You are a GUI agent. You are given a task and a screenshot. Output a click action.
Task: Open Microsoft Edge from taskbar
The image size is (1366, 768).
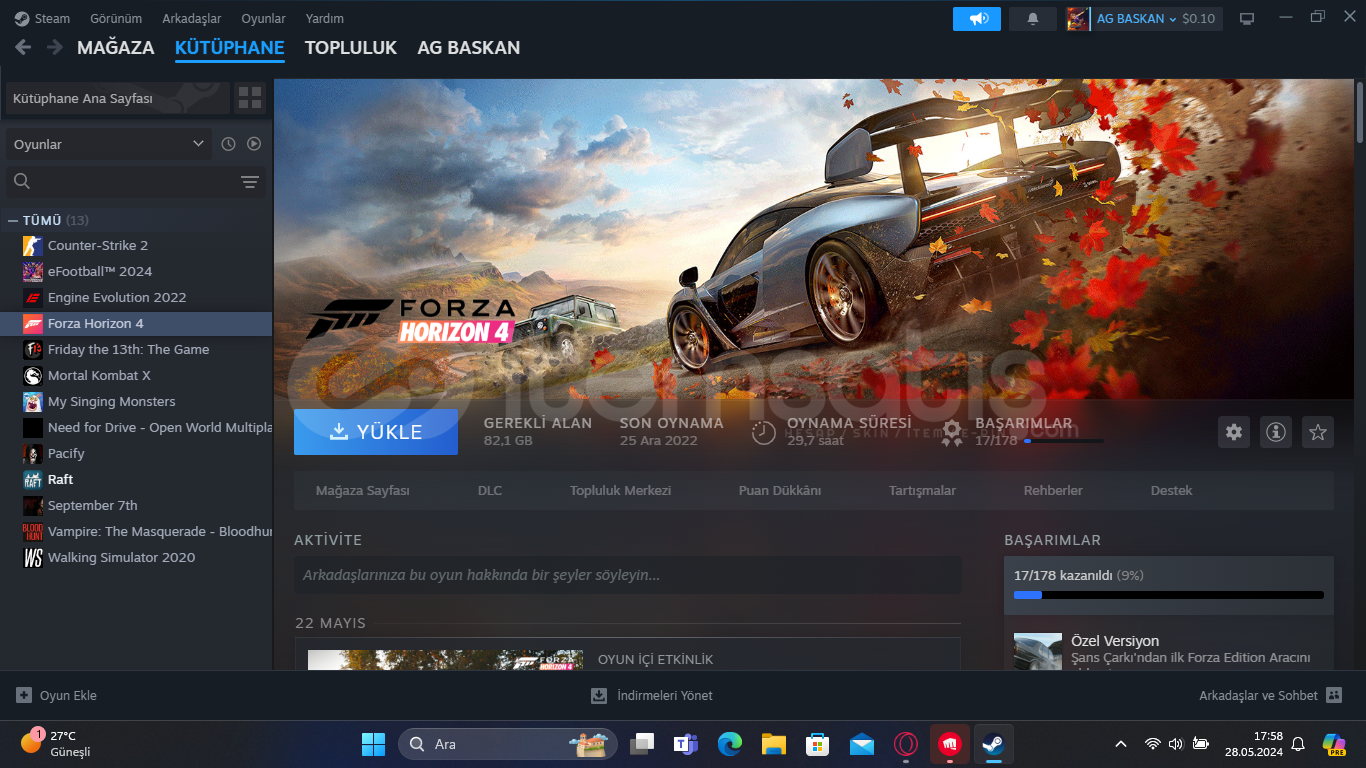click(x=730, y=744)
